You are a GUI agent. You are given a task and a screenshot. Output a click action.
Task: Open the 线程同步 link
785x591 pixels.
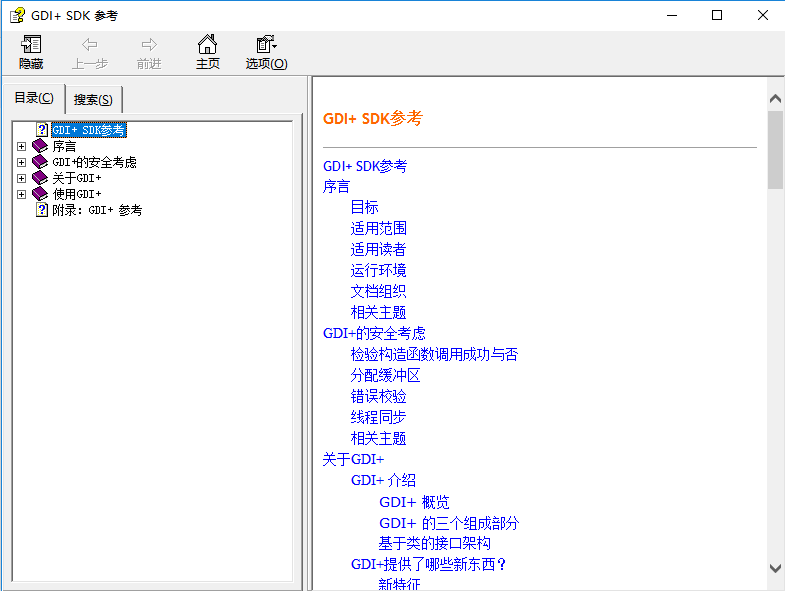(378, 417)
